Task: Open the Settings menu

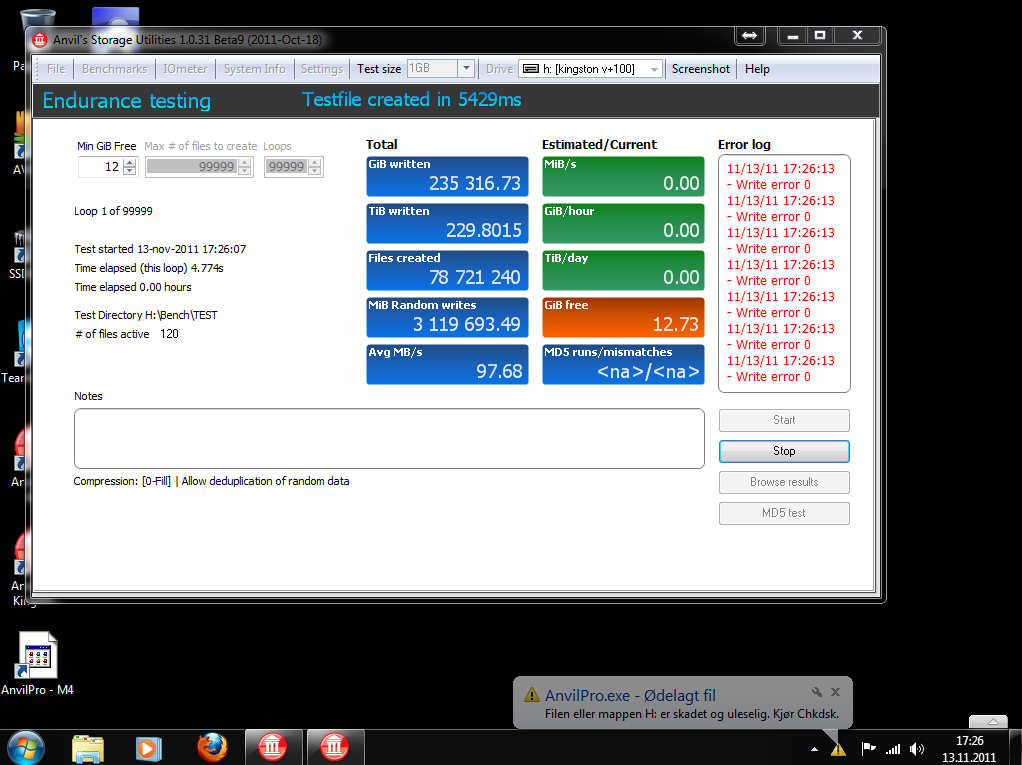Action: click(321, 69)
